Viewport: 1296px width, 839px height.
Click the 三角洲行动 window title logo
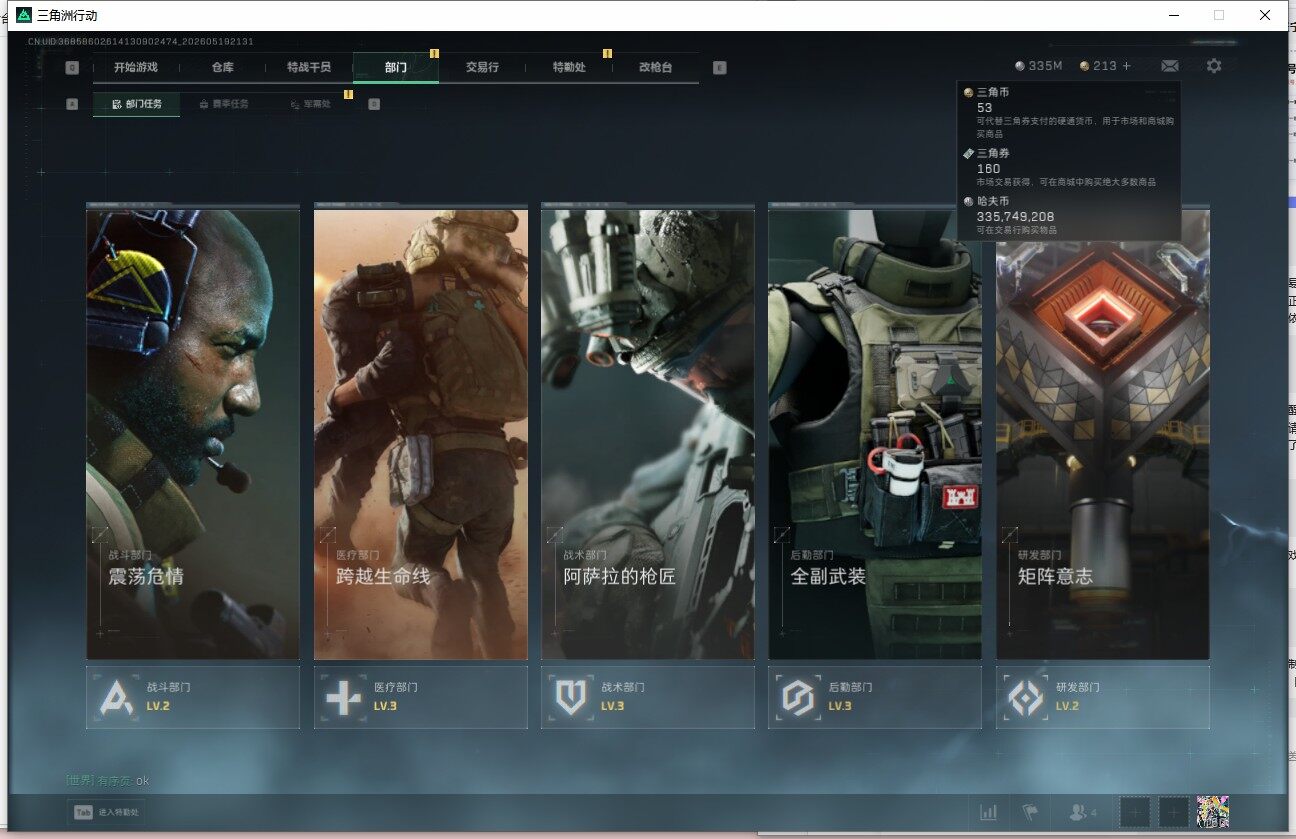[x=24, y=15]
